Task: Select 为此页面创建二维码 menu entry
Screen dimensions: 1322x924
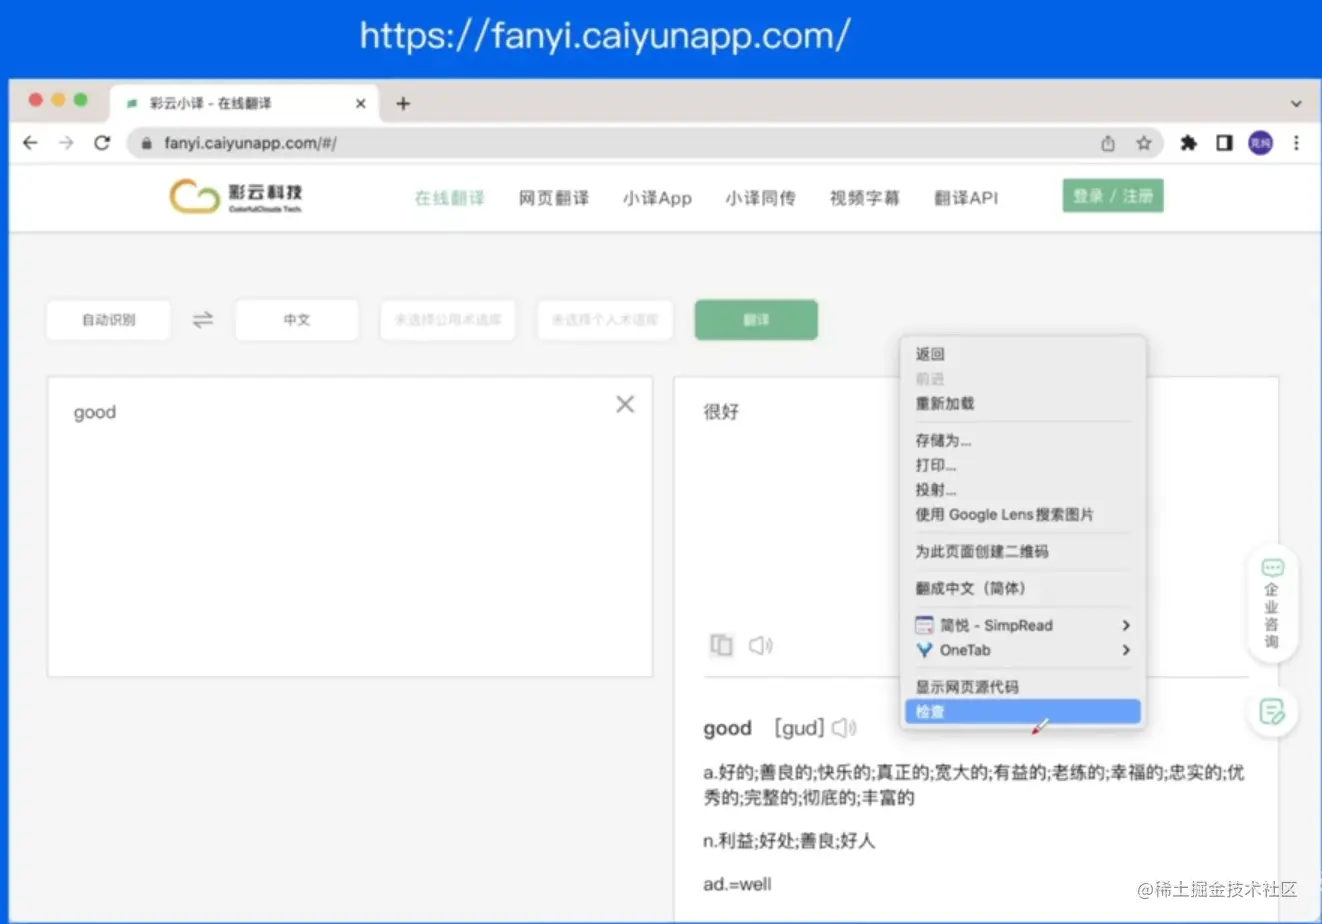Action: [x=1023, y=551]
